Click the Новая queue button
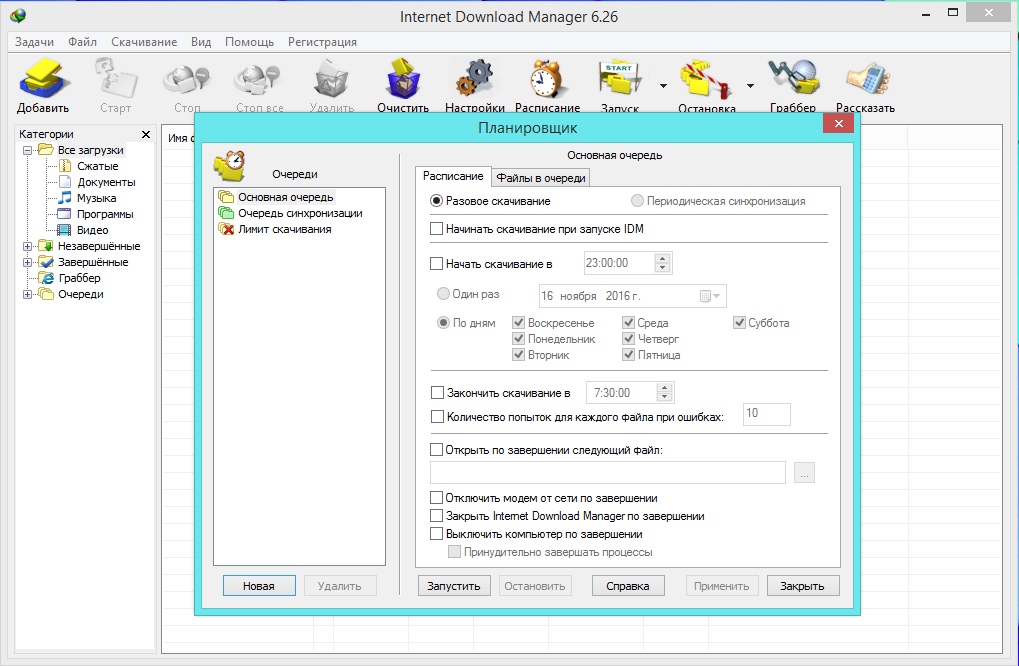This screenshot has height=666, width=1019. point(259,586)
